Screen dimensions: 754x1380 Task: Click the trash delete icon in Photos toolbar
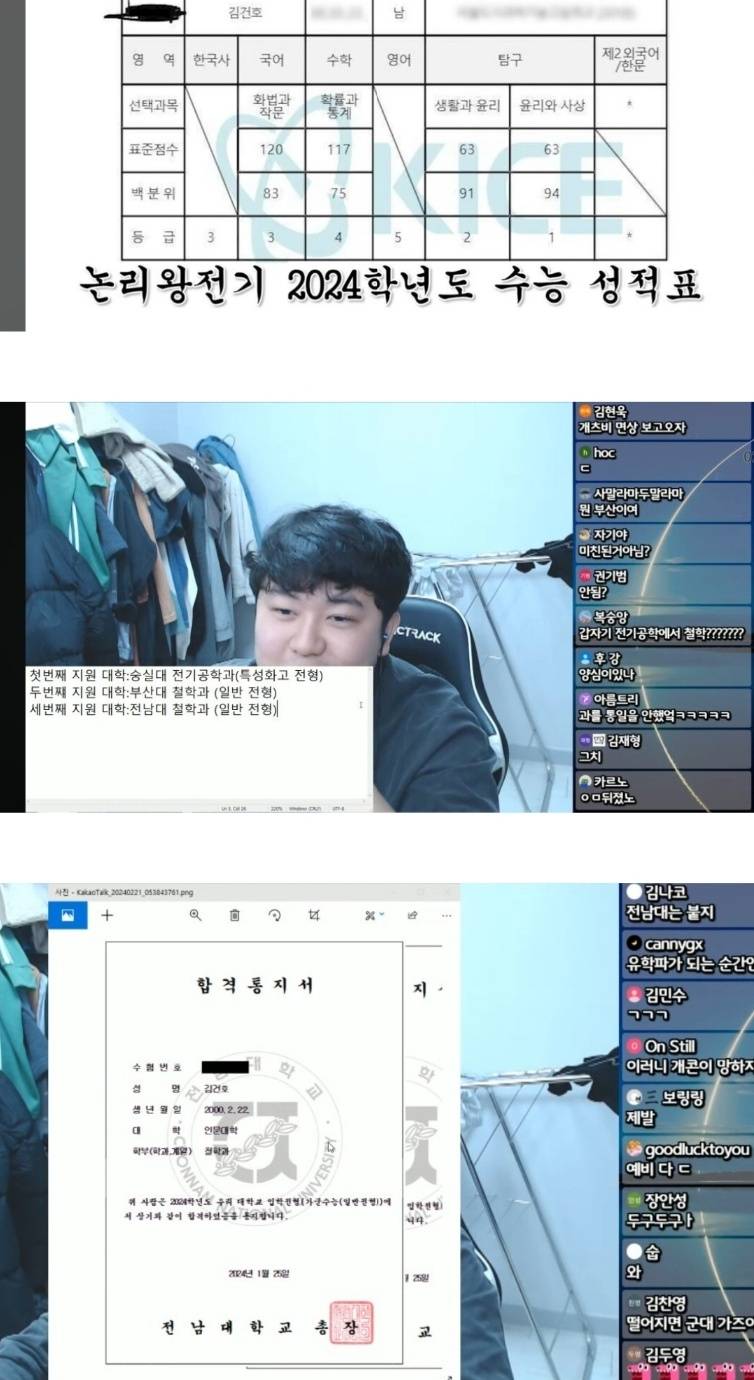click(234, 914)
